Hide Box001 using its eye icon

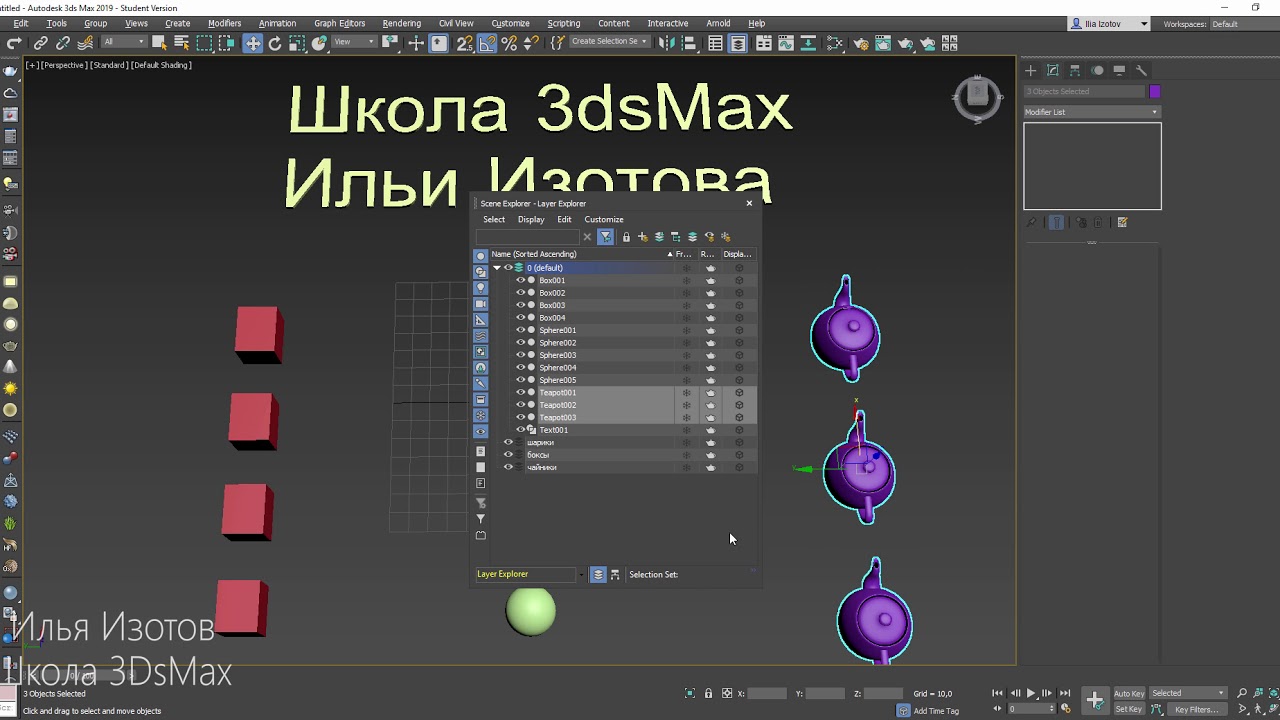520,280
